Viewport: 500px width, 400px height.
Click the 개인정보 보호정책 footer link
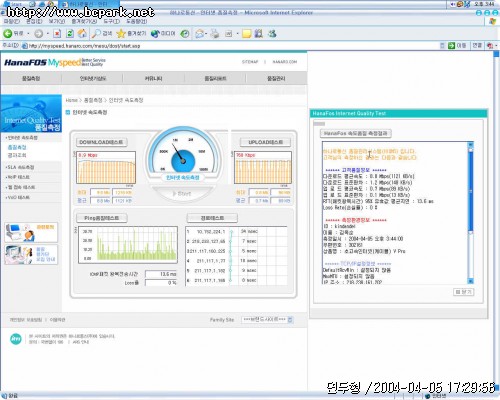(x=26, y=320)
